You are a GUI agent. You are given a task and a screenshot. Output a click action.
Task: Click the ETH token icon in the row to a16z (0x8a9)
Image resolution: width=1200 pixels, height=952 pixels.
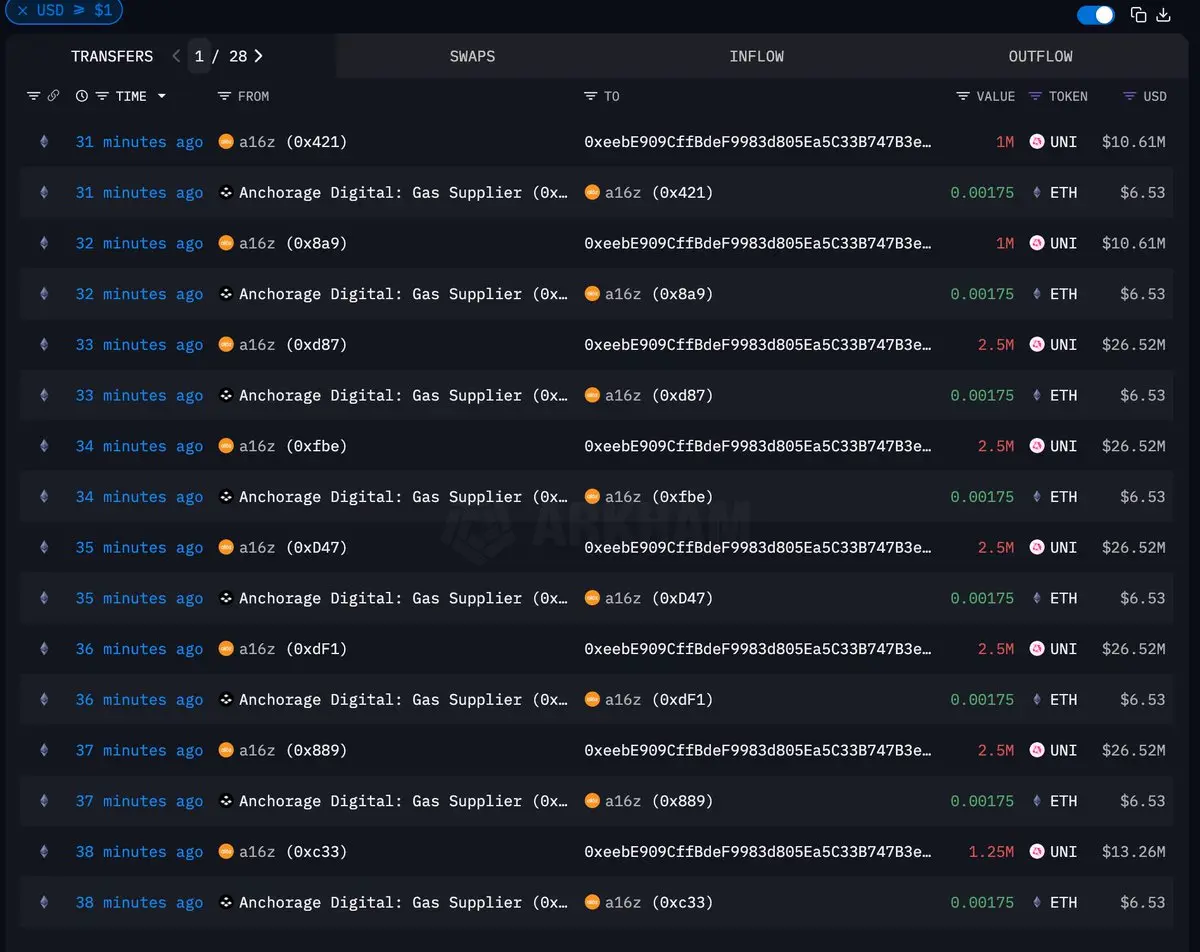(x=1037, y=294)
